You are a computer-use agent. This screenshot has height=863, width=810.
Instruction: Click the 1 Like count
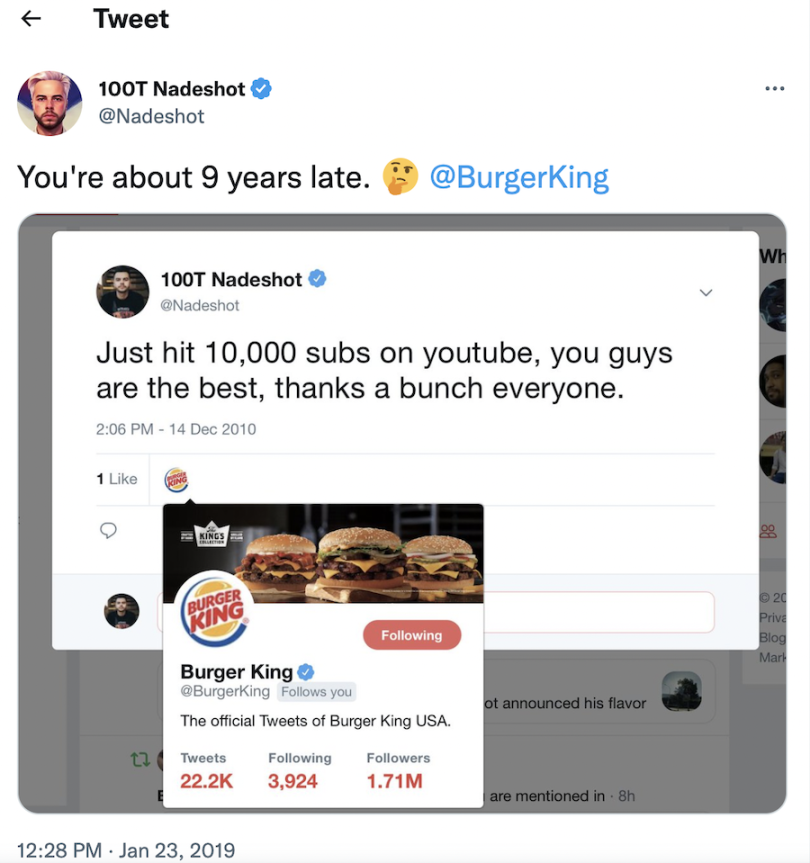point(117,479)
